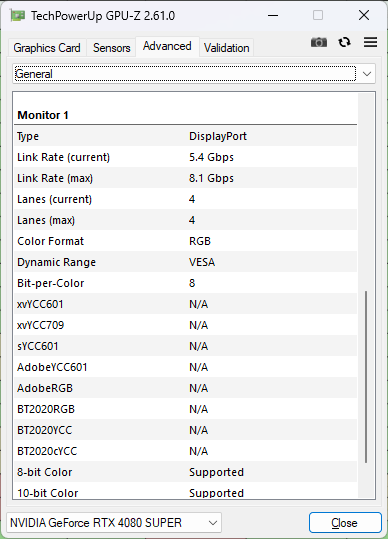Click the 10-bit Color row label
This screenshot has width=388, height=539.
click(48, 493)
